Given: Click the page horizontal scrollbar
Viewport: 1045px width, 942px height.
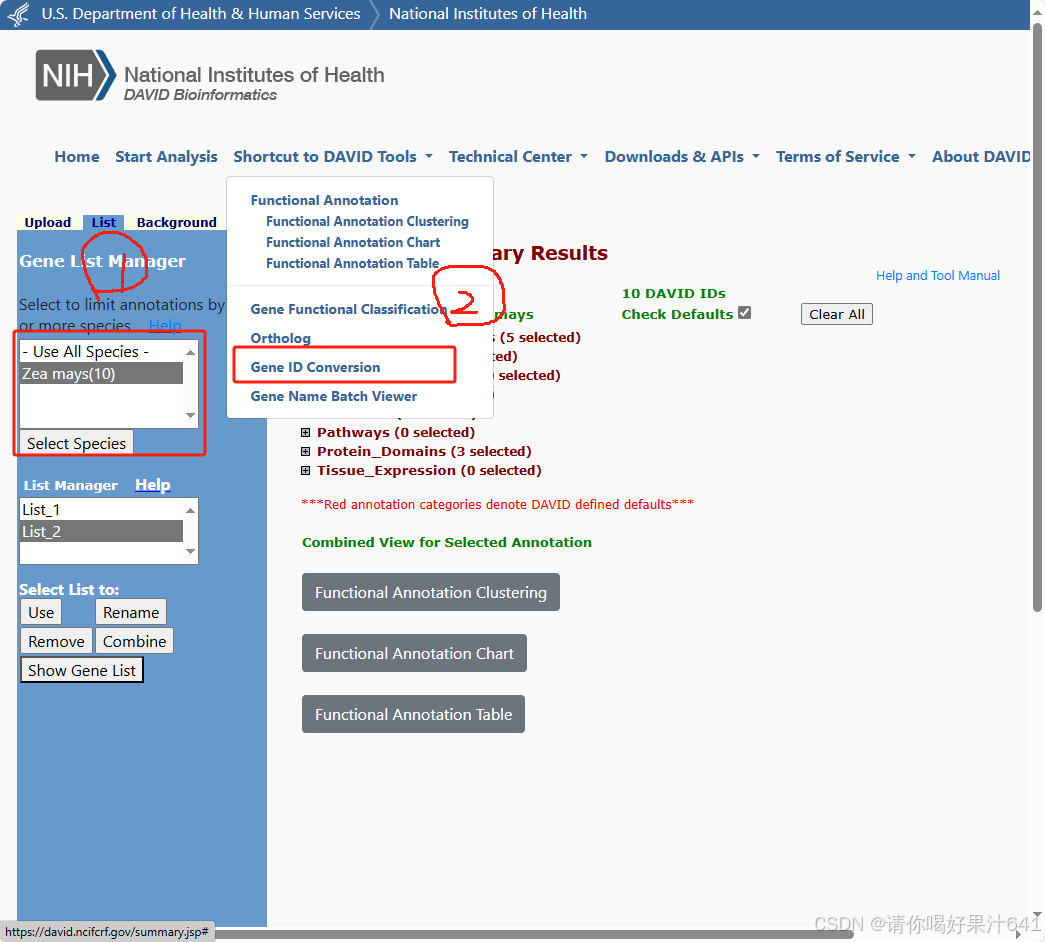Looking at the screenshot, I should tap(534, 934).
